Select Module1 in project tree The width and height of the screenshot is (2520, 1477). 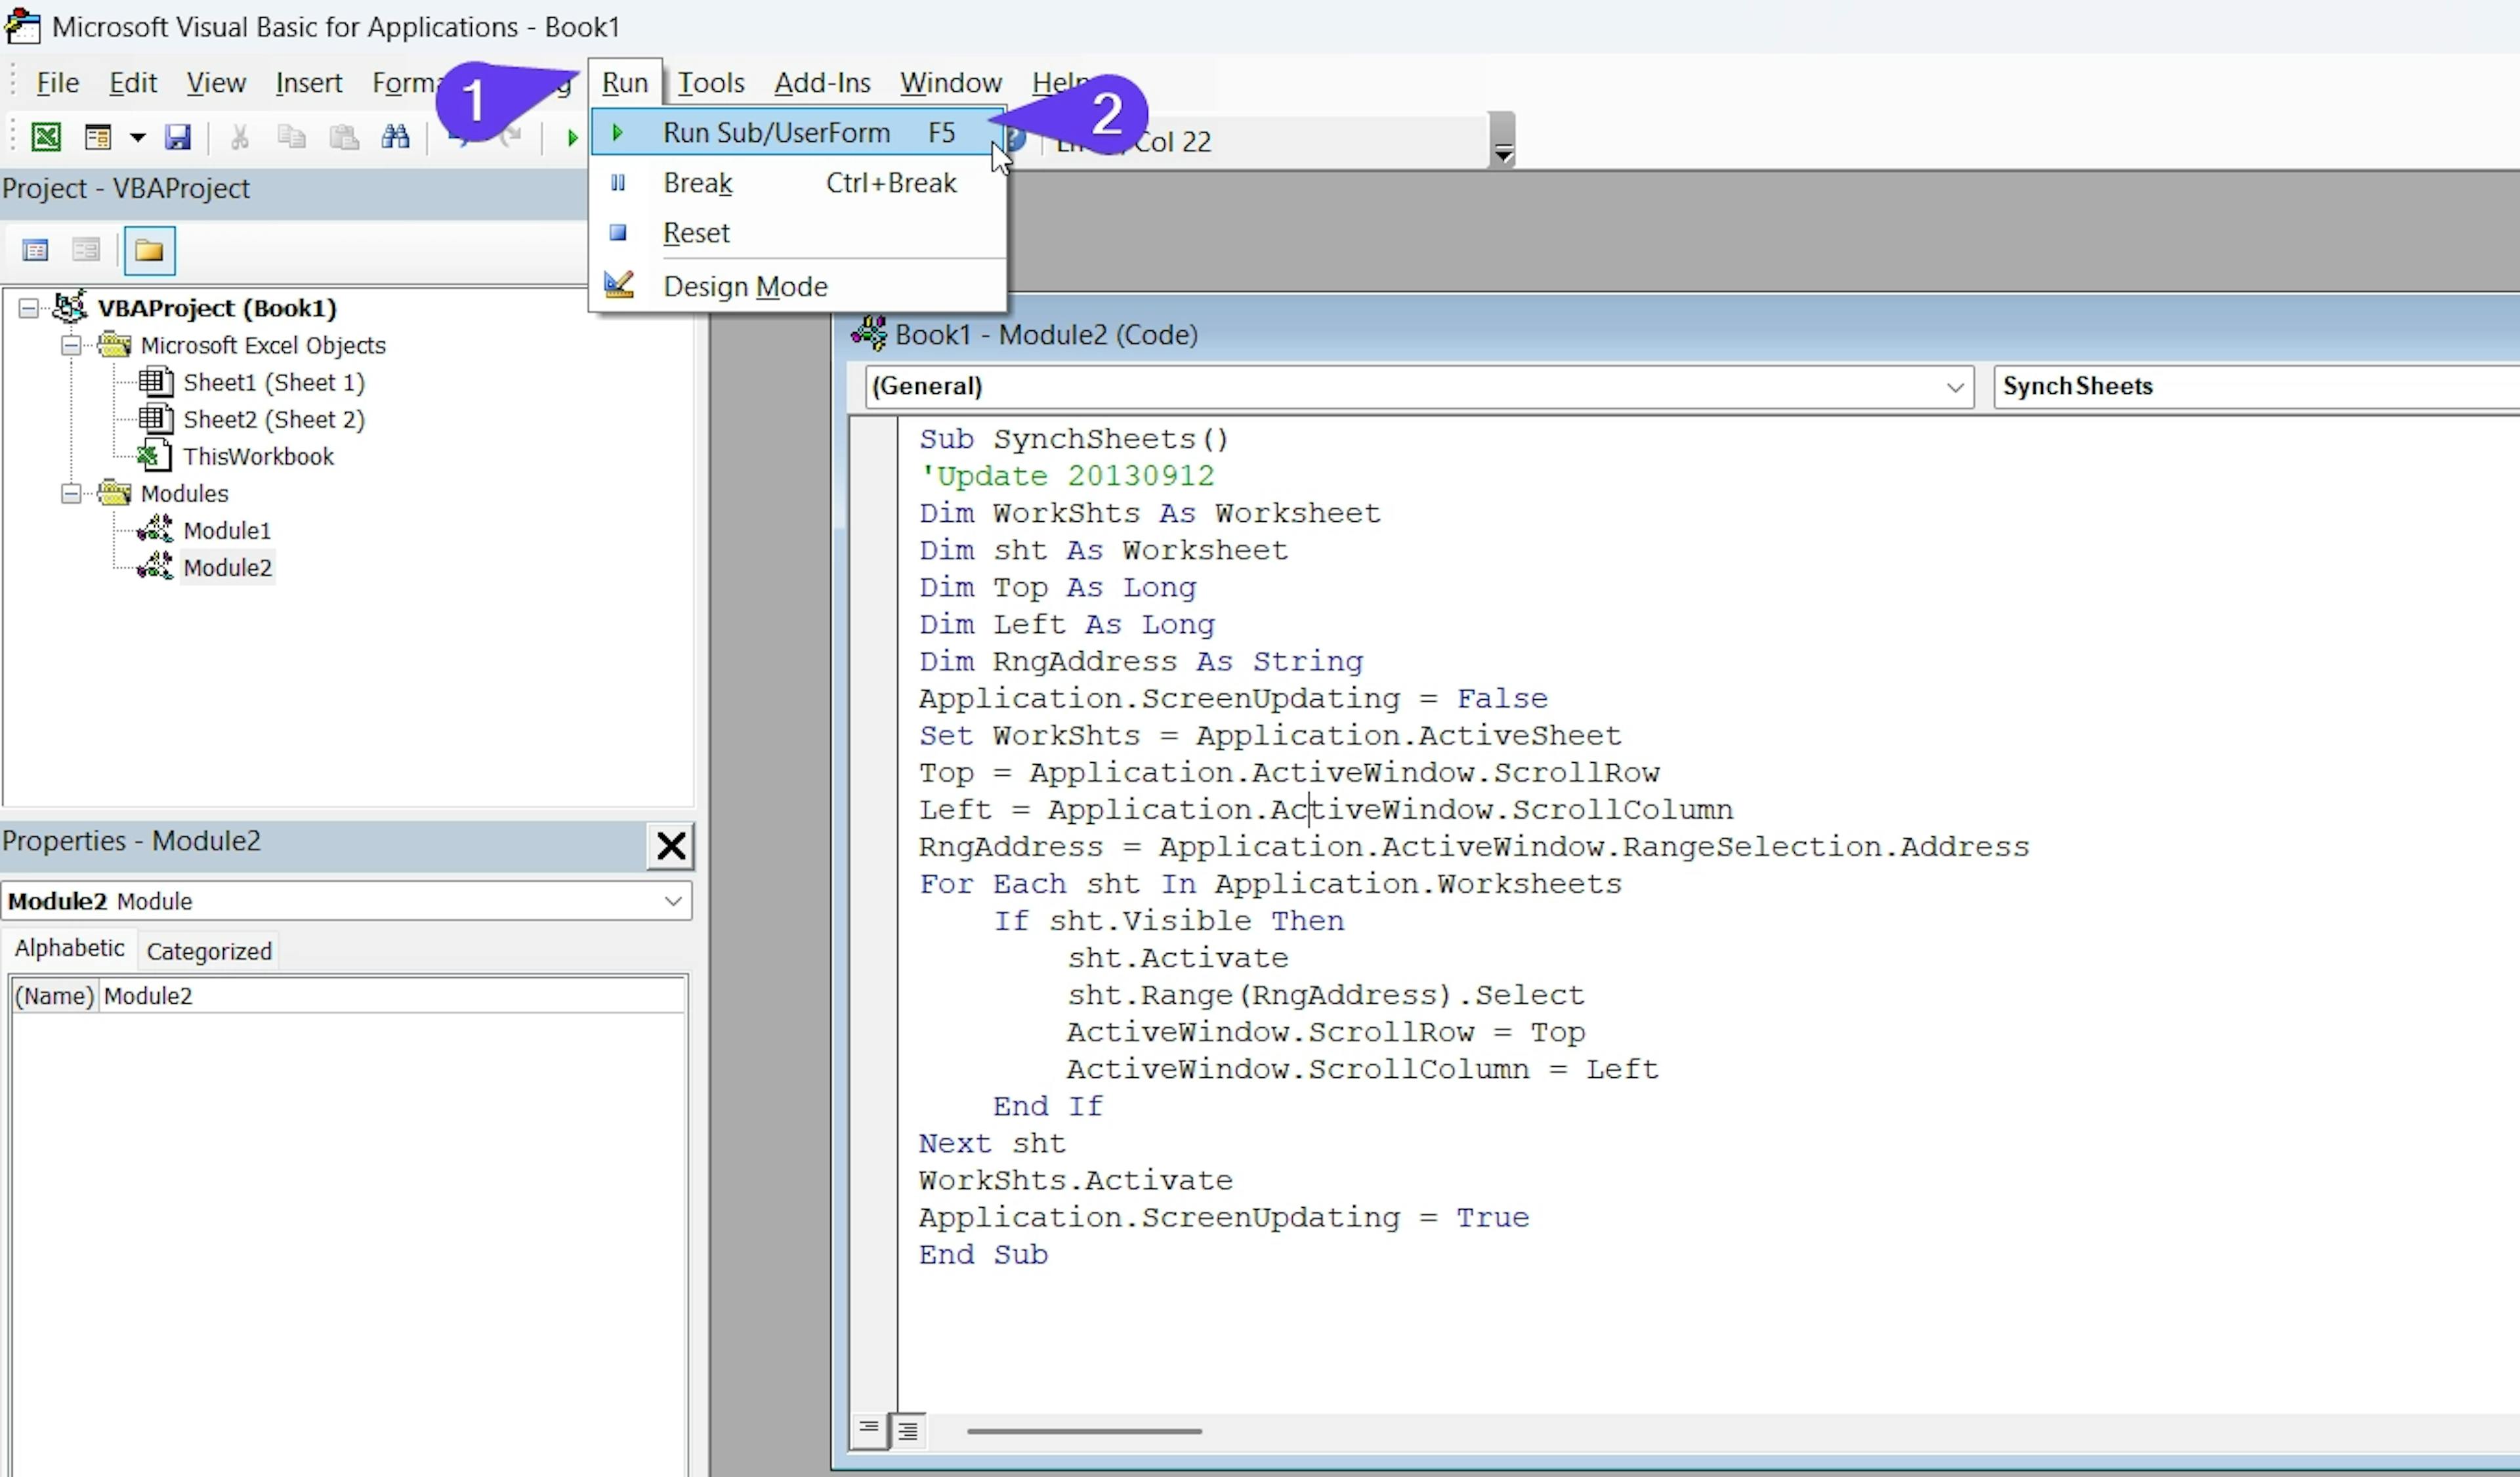point(227,531)
